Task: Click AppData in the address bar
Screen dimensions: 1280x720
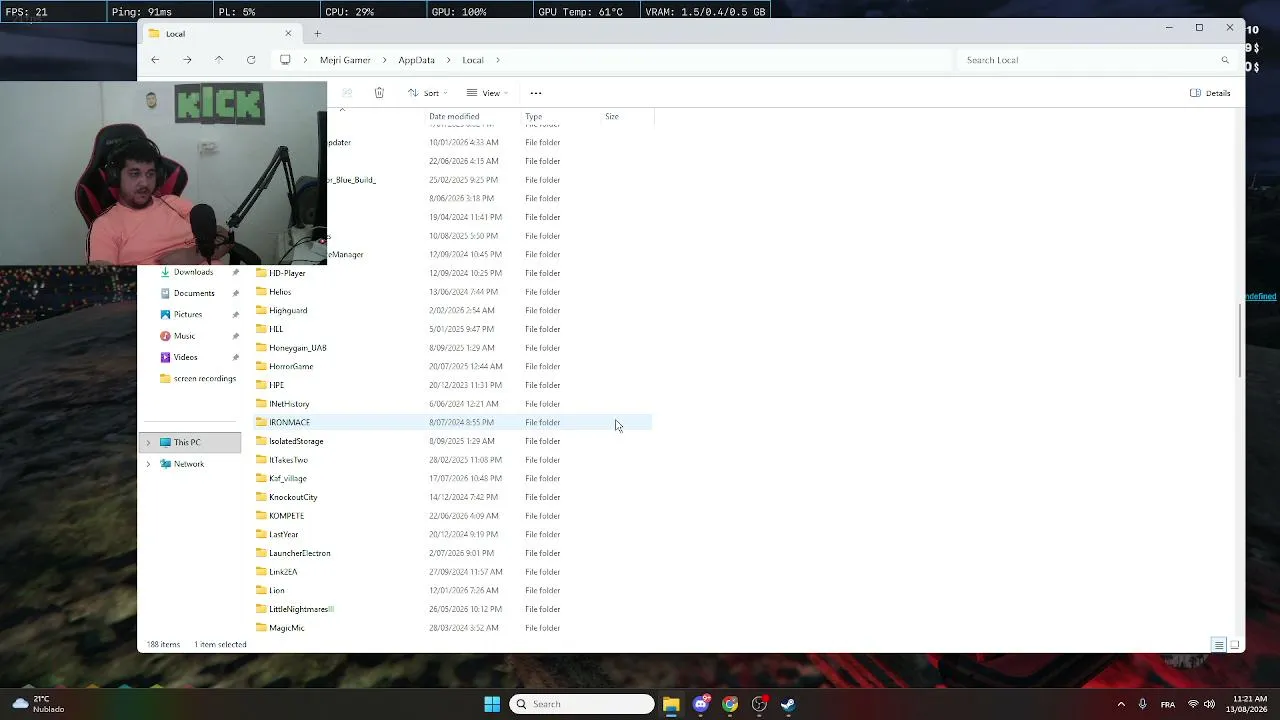Action: pos(416,60)
